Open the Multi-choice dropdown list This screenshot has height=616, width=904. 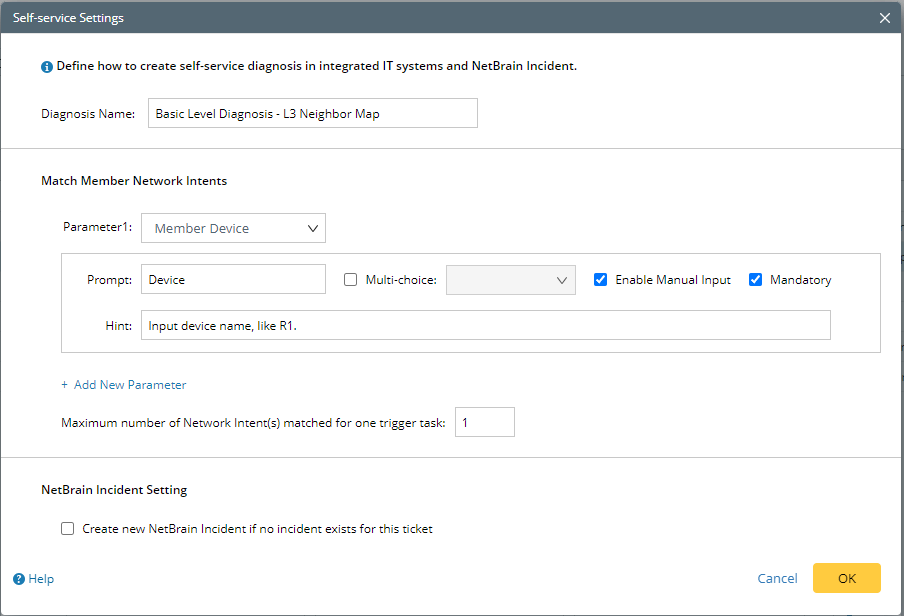pos(511,280)
